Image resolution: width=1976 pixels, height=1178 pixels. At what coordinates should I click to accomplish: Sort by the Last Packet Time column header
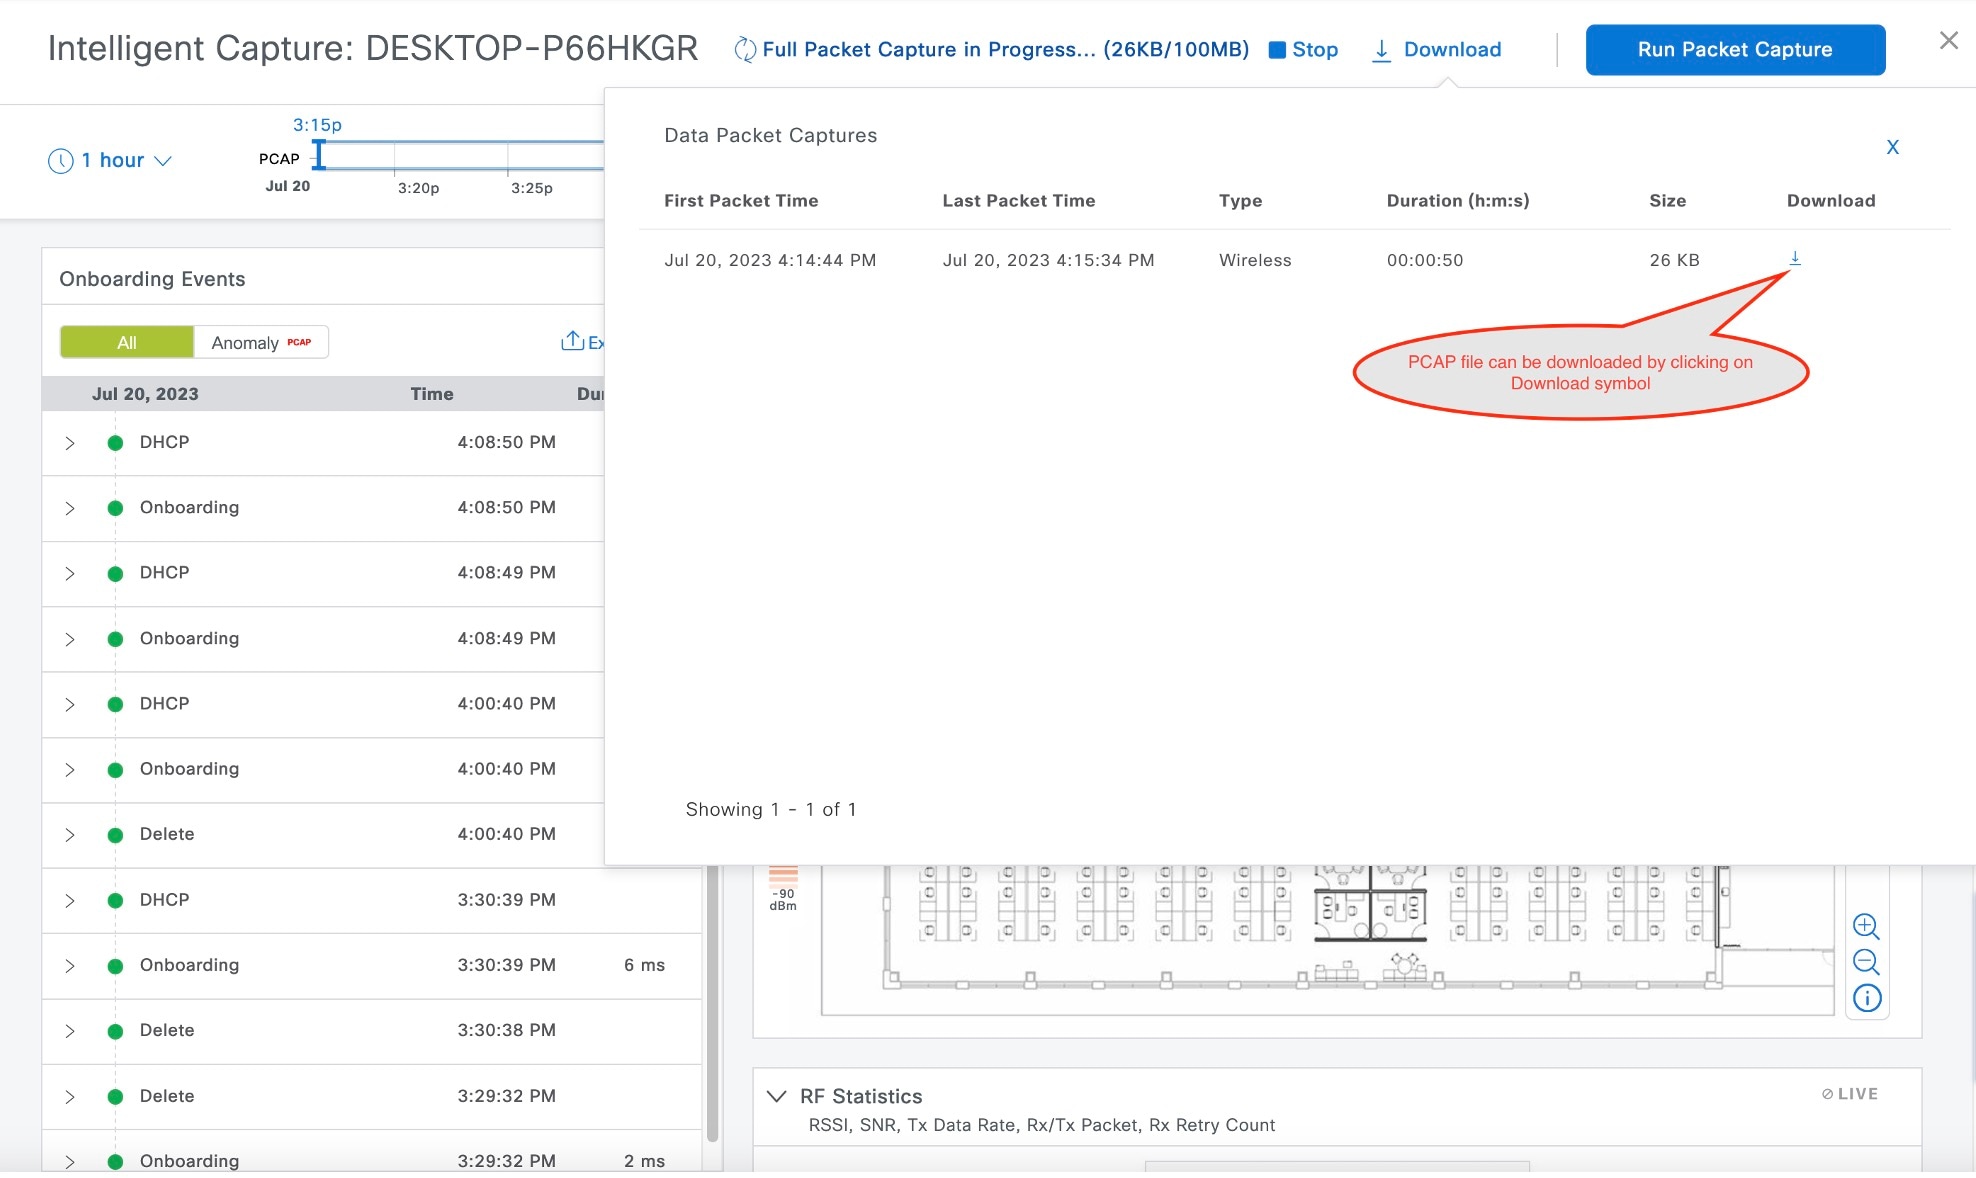tap(1018, 201)
